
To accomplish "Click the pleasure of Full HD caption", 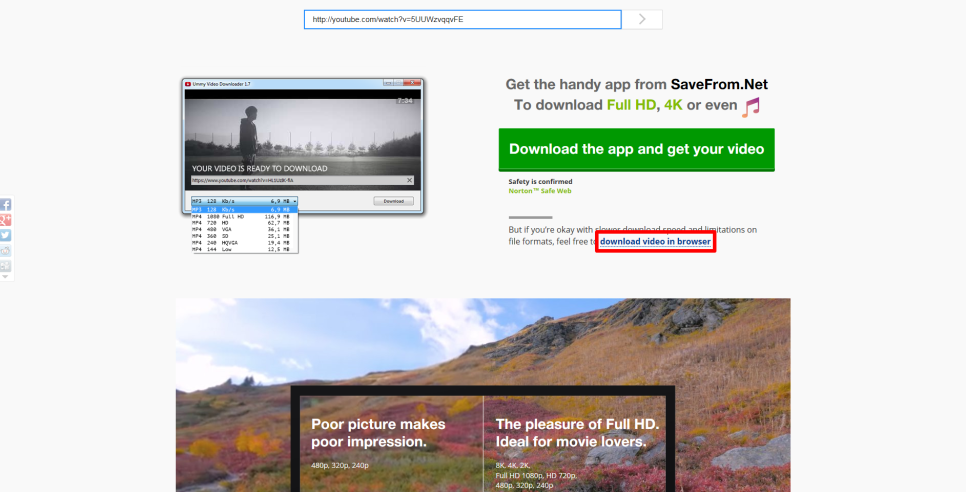I will pos(577,433).
